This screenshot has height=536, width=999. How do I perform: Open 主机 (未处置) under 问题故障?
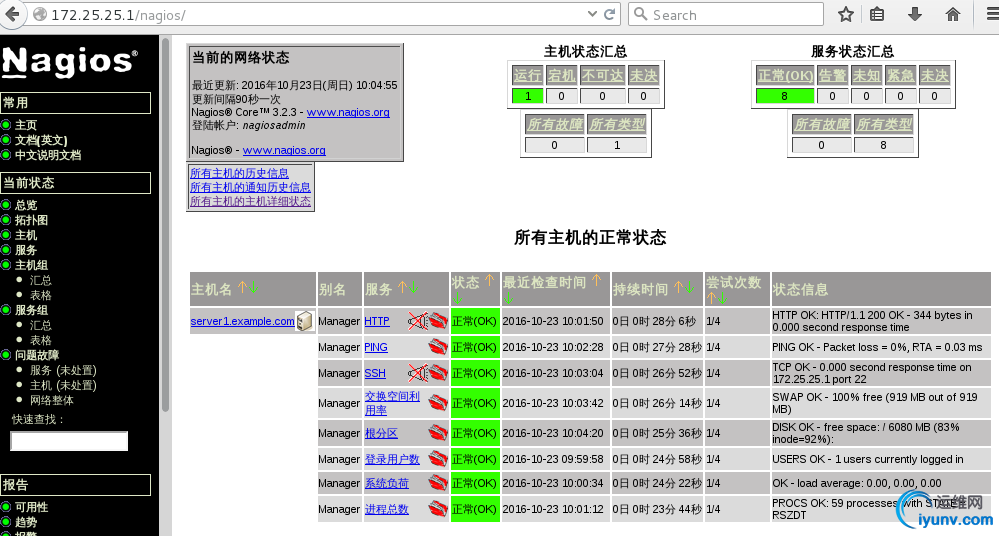point(63,386)
